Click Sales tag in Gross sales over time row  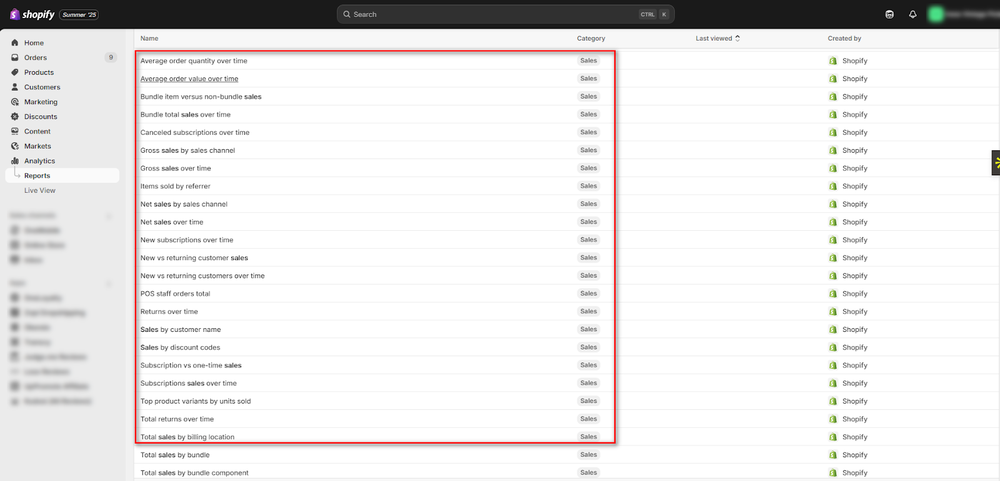coord(589,168)
